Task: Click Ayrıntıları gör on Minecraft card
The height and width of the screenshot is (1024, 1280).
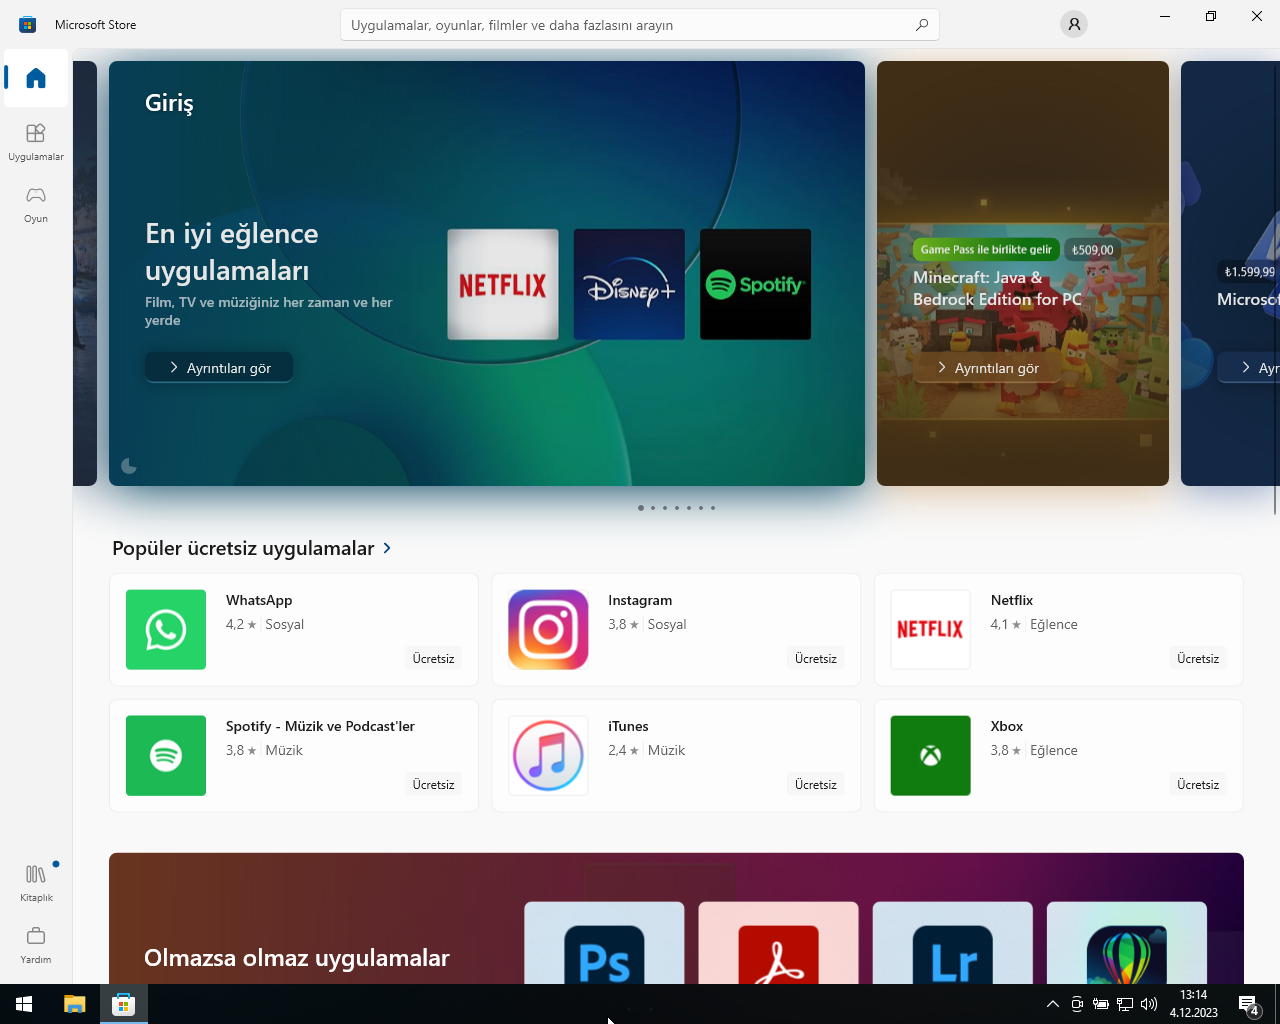Action: [x=988, y=368]
